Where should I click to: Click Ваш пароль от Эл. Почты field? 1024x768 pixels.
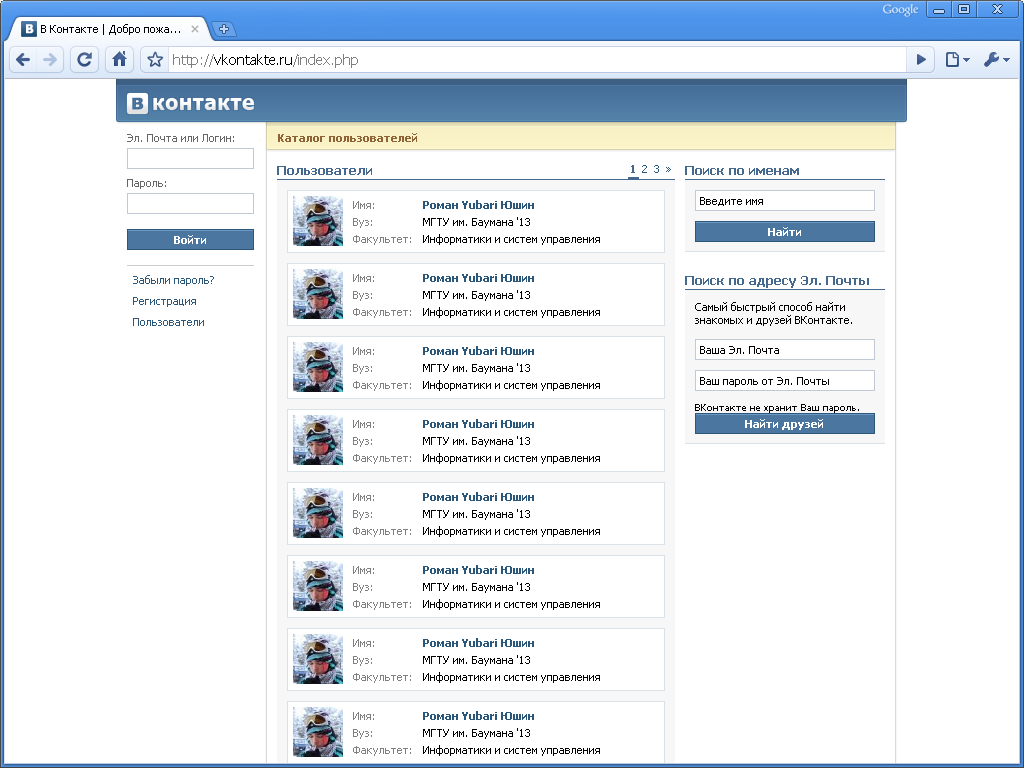[x=784, y=381]
